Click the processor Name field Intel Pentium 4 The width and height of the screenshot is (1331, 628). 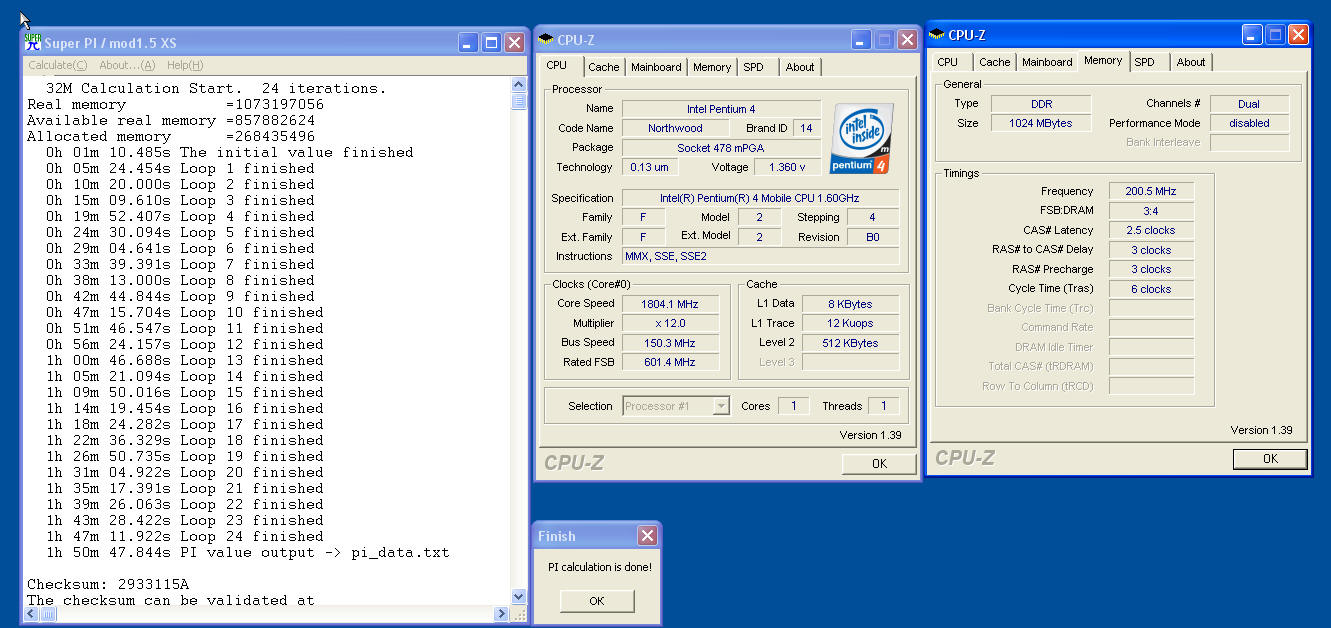pyautogui.click(x=721, y=109)
